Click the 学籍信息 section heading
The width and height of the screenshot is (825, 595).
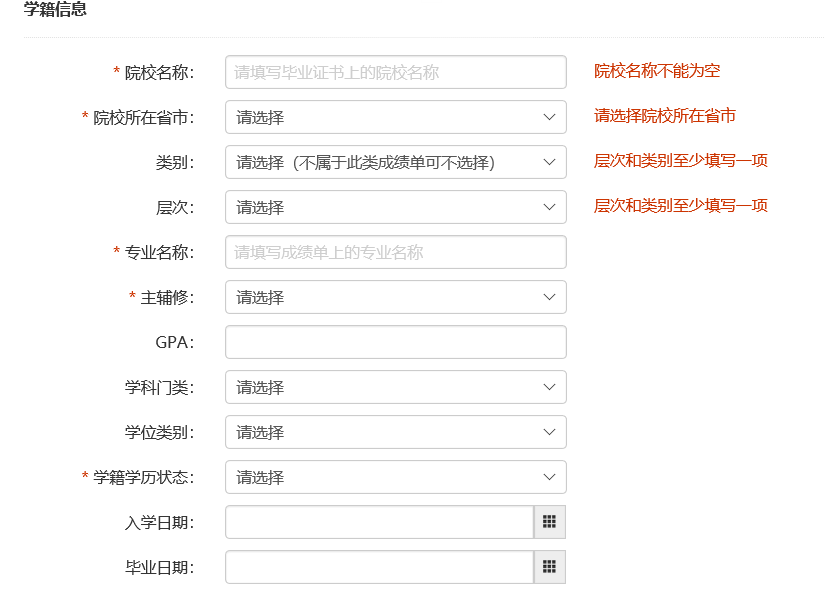click(55, 9)
